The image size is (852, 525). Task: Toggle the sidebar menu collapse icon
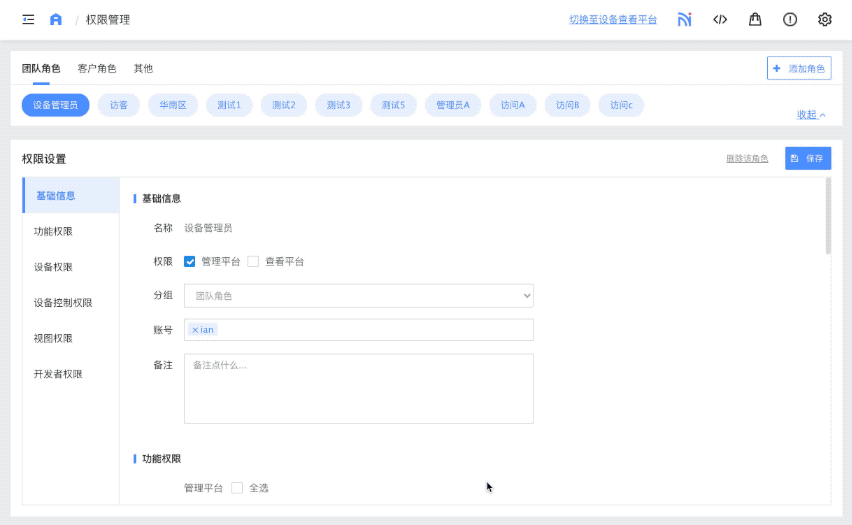pos(28,19)
